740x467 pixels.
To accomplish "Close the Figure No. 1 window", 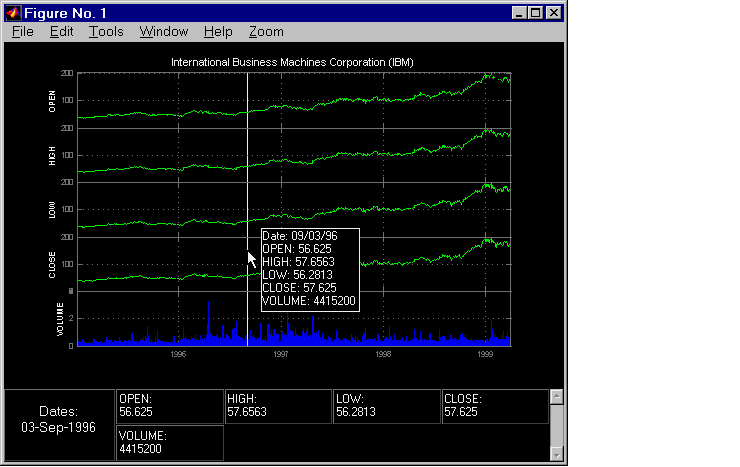I will coord(554,13).
